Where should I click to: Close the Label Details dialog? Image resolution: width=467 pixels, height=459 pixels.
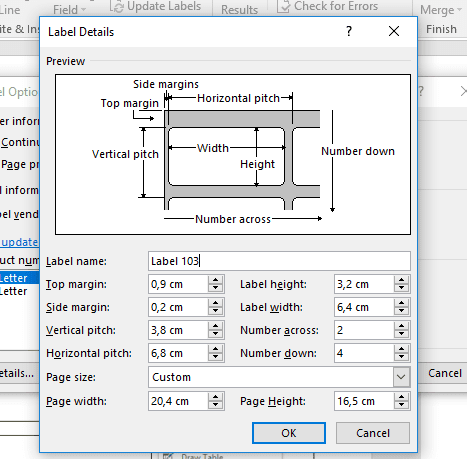394,31
